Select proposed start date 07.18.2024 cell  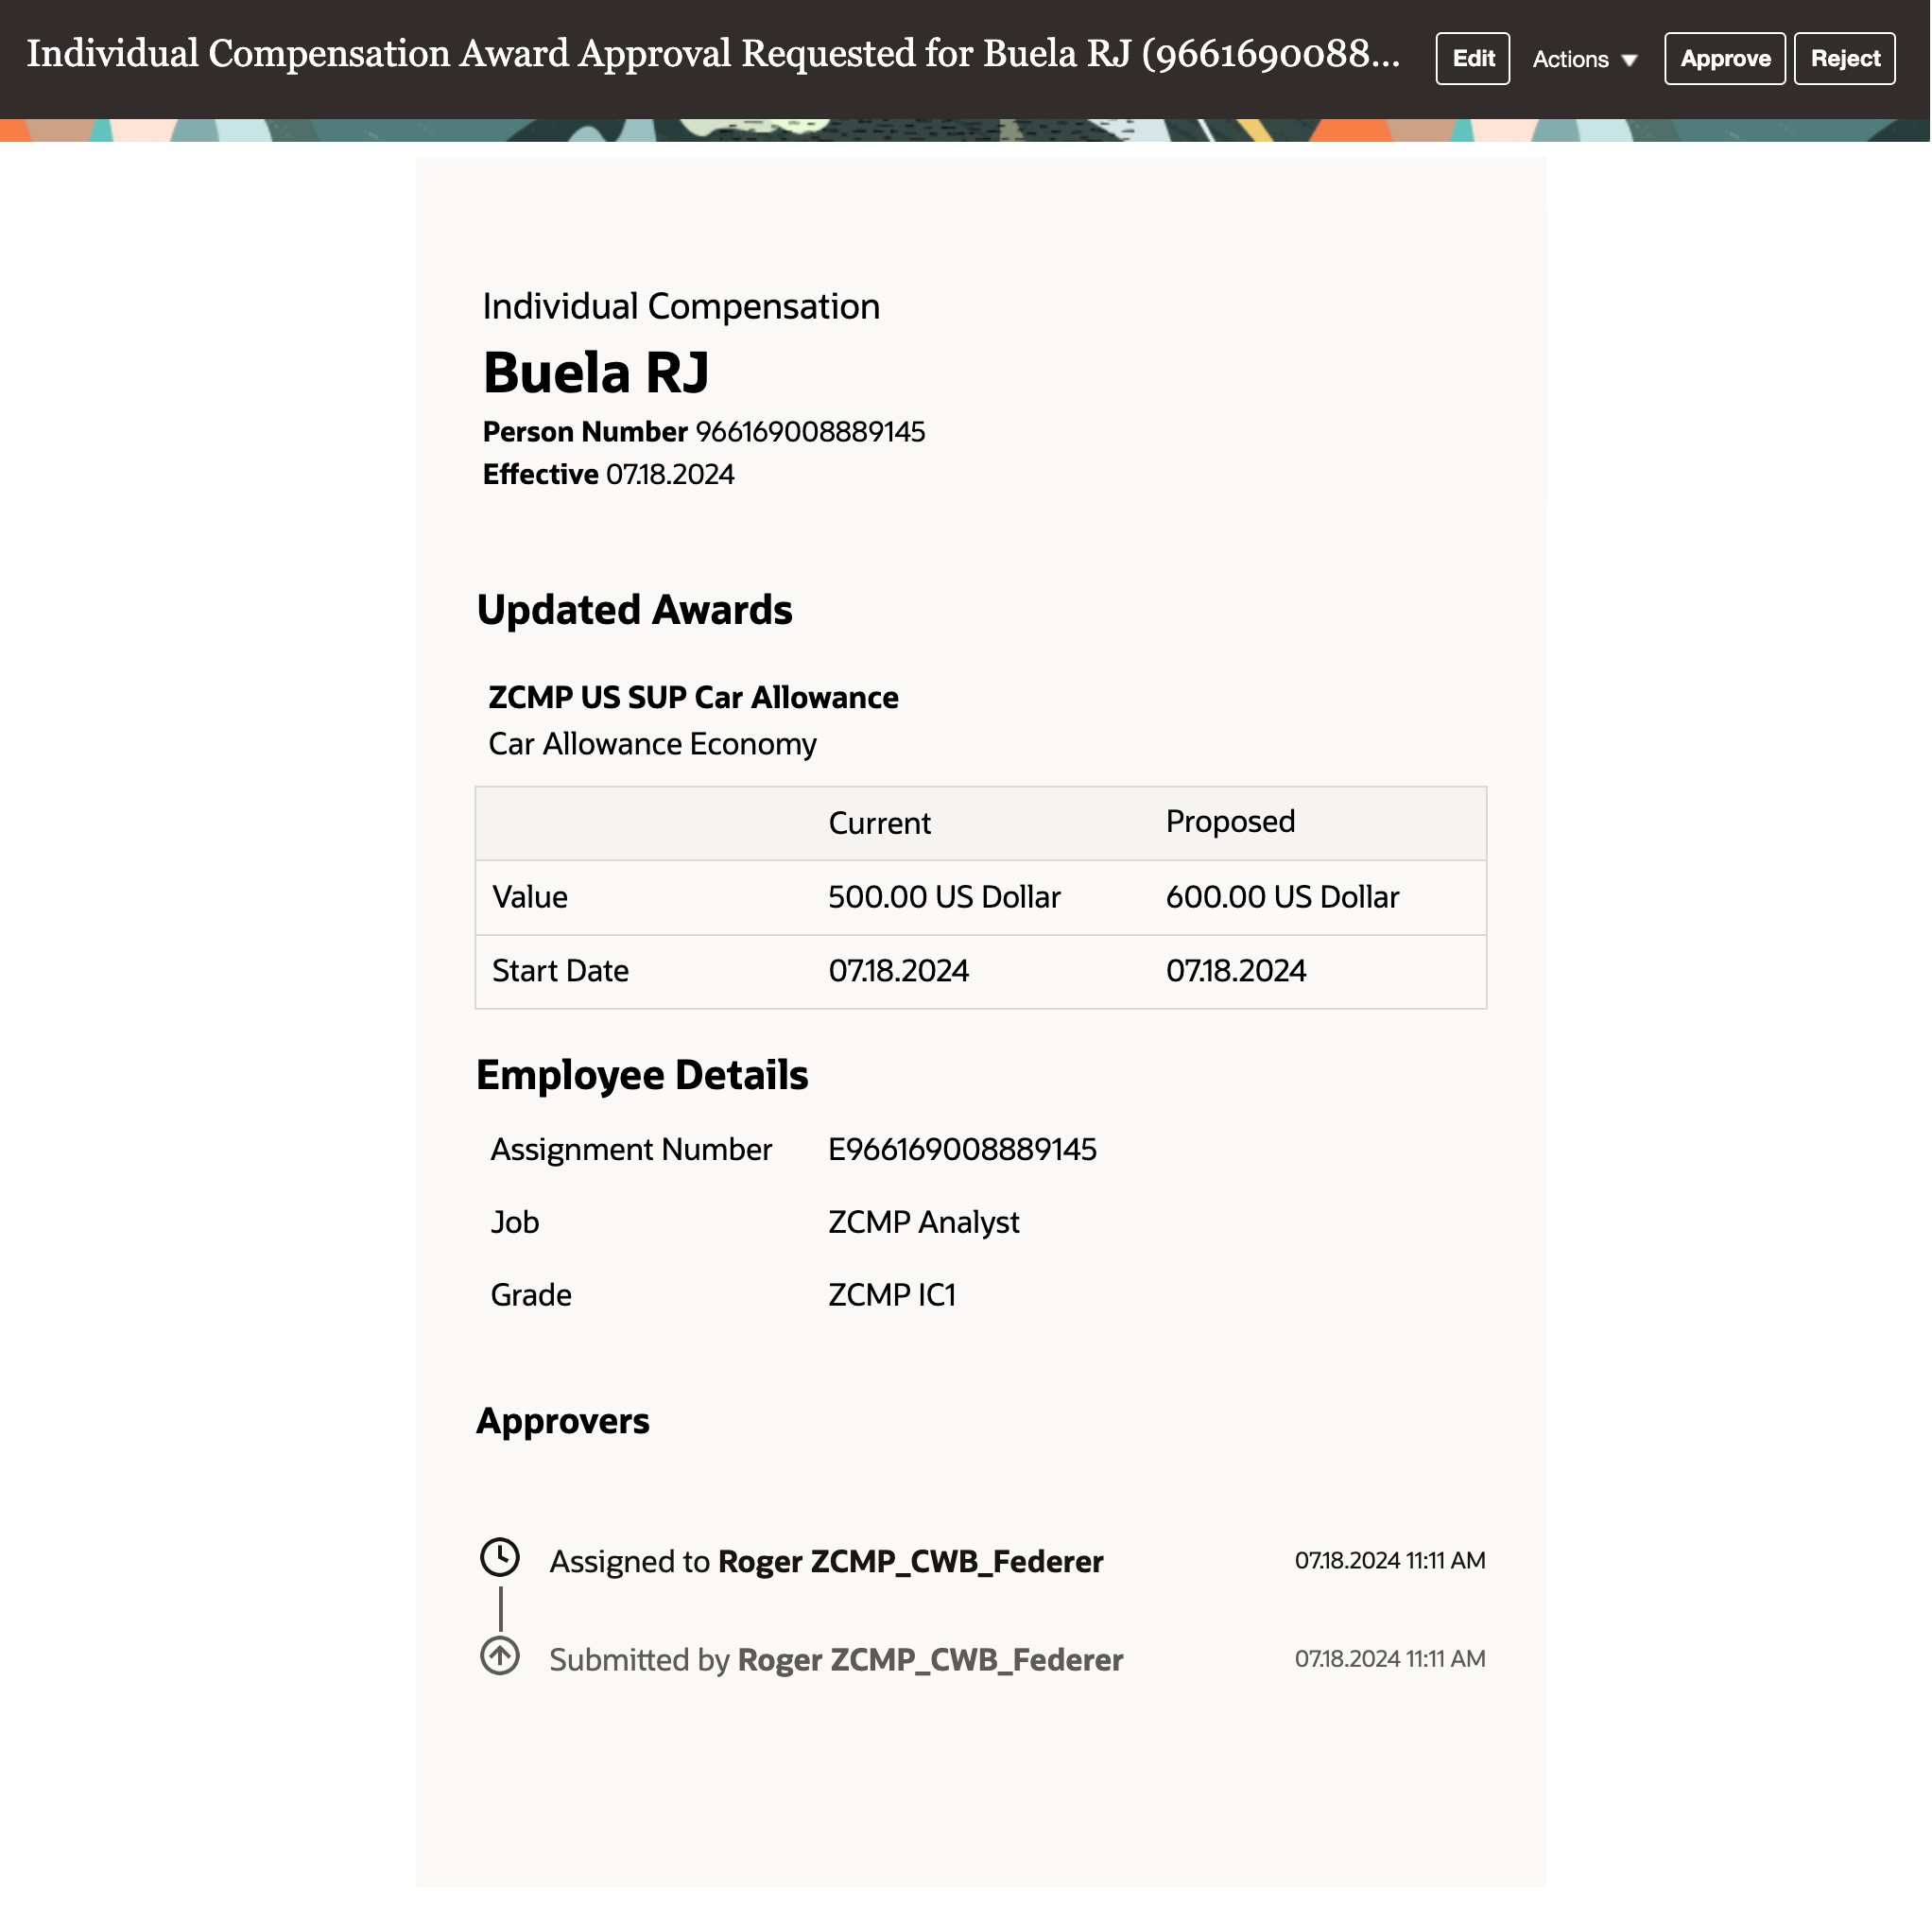click(x=1237, y=972)
